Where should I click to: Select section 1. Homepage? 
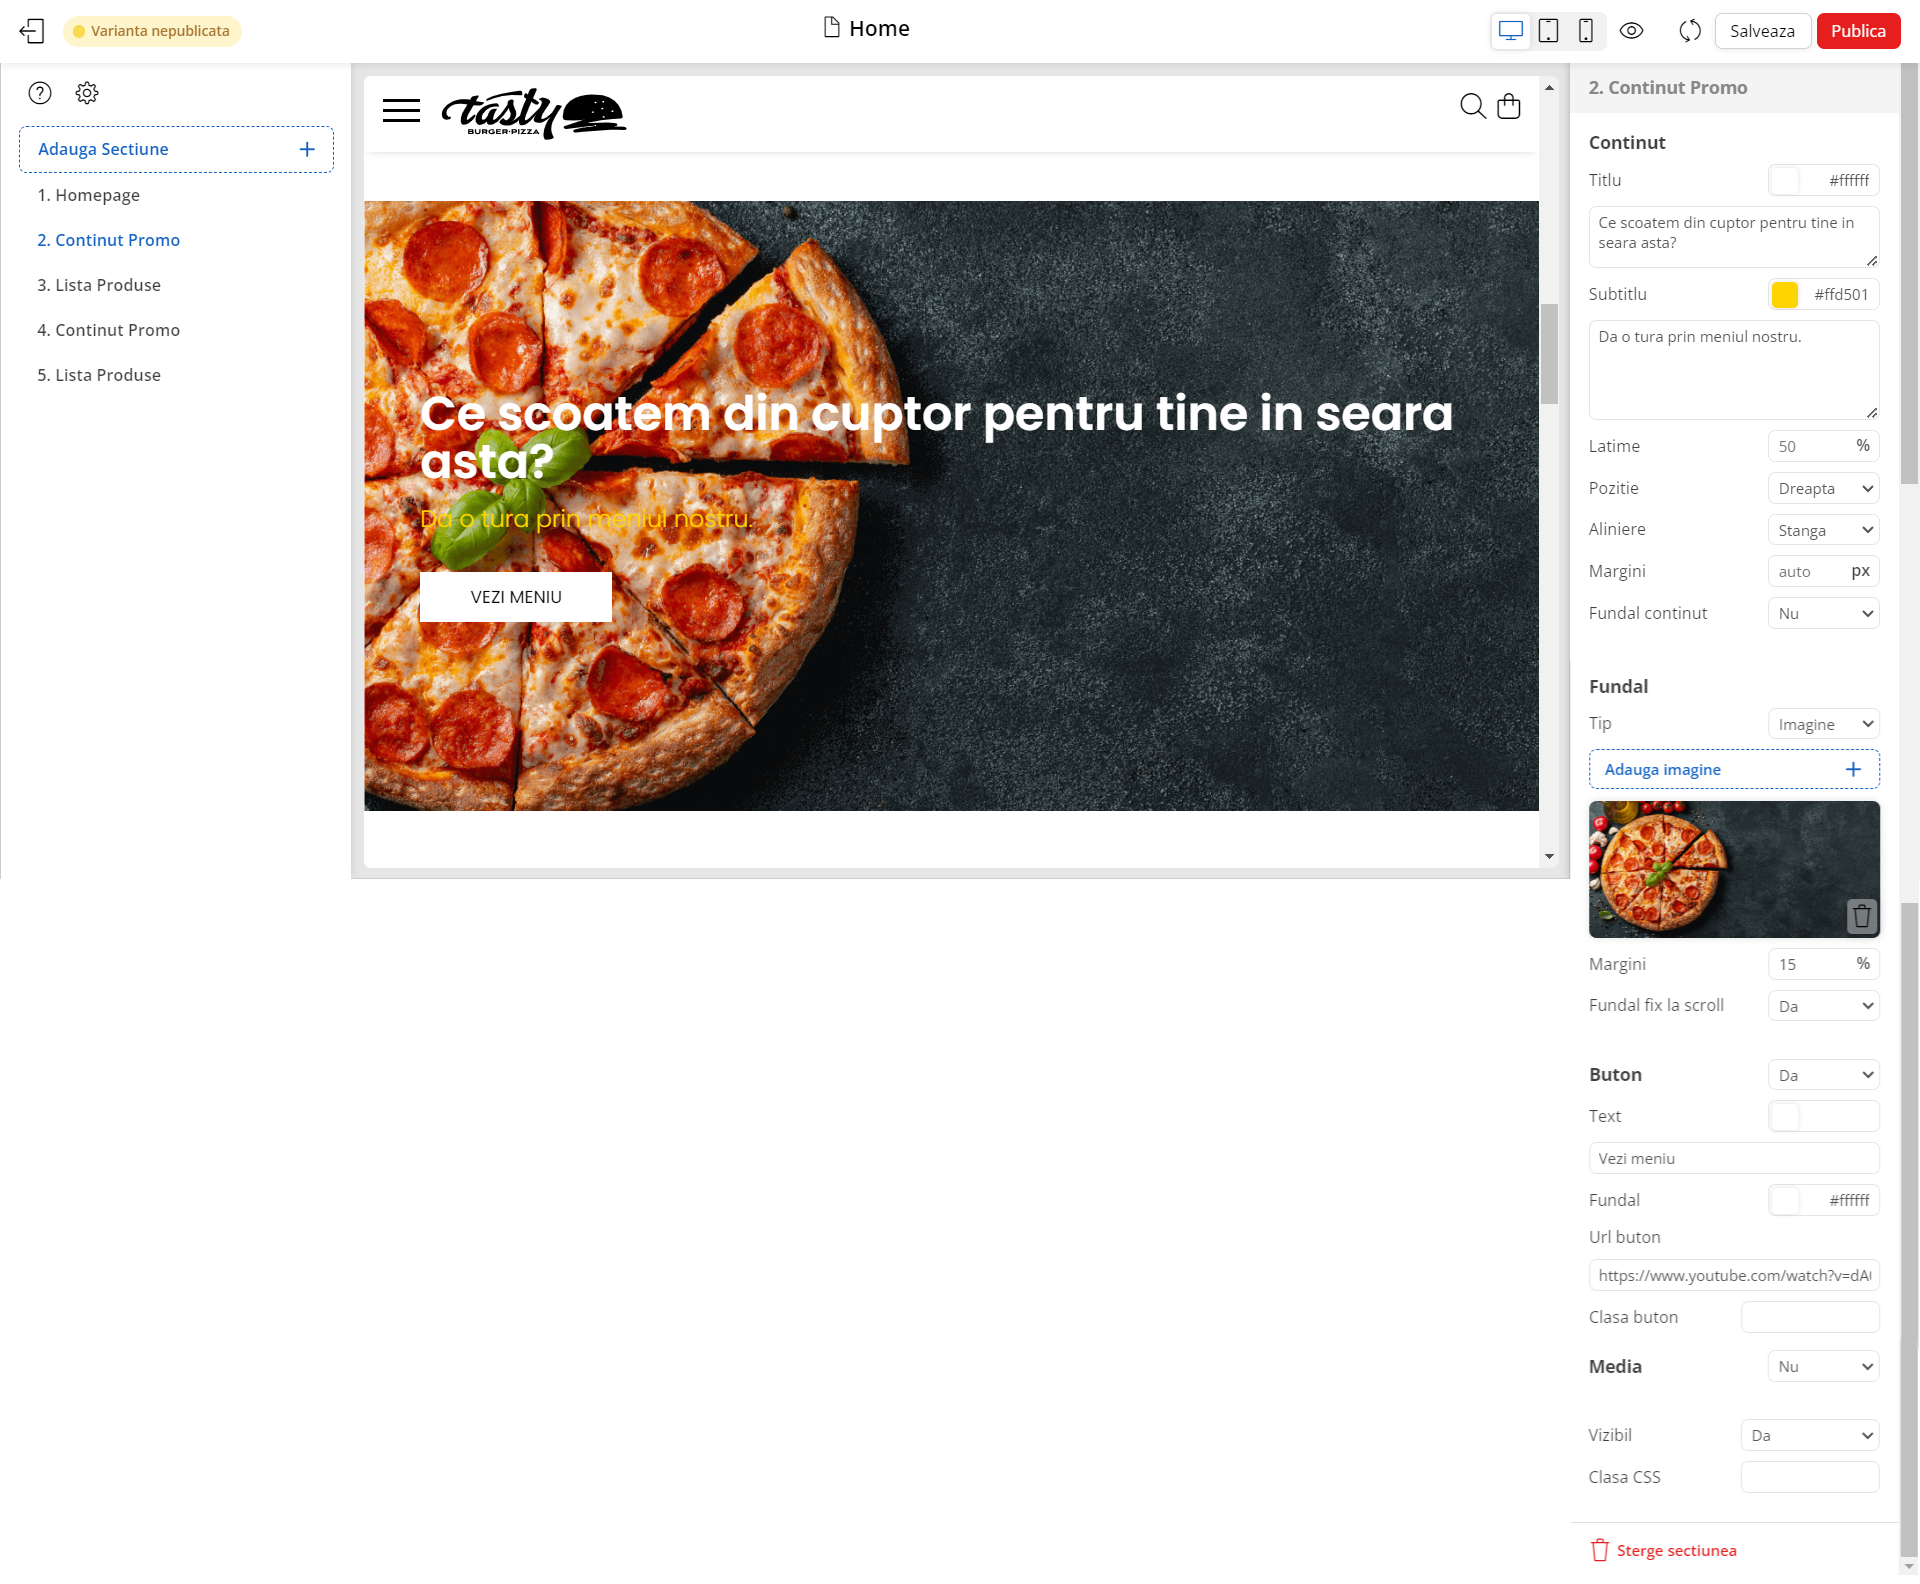point(88,194)
